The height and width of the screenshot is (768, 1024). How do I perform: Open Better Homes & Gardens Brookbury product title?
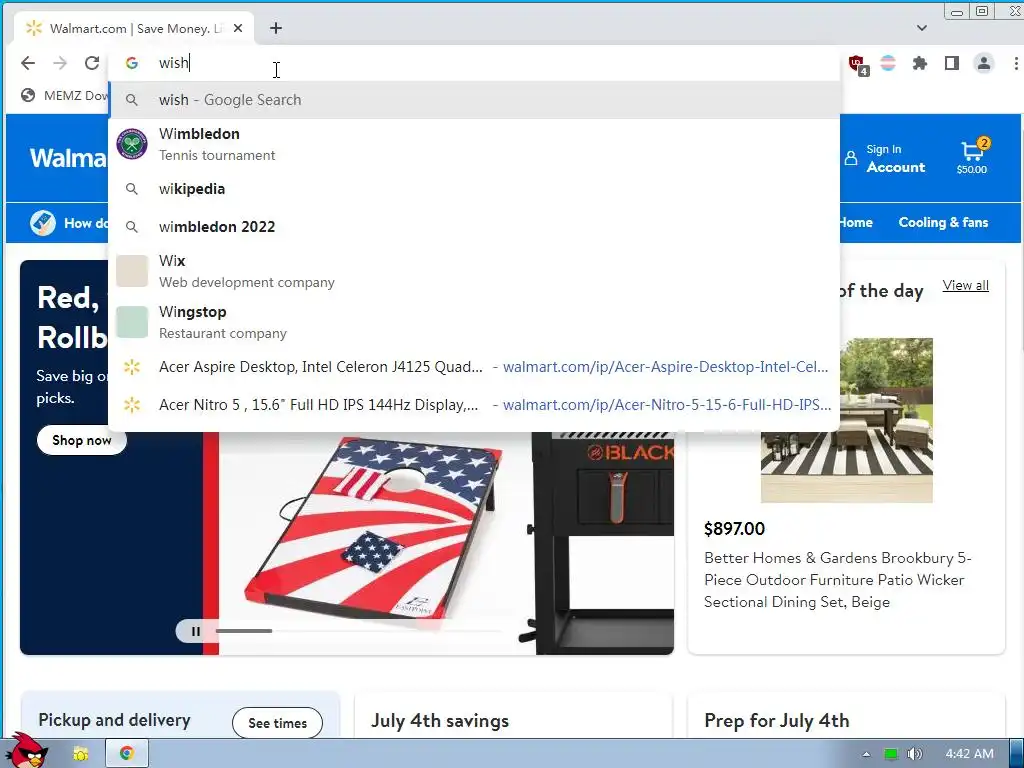pyautogui.click(x=837, y=579)
